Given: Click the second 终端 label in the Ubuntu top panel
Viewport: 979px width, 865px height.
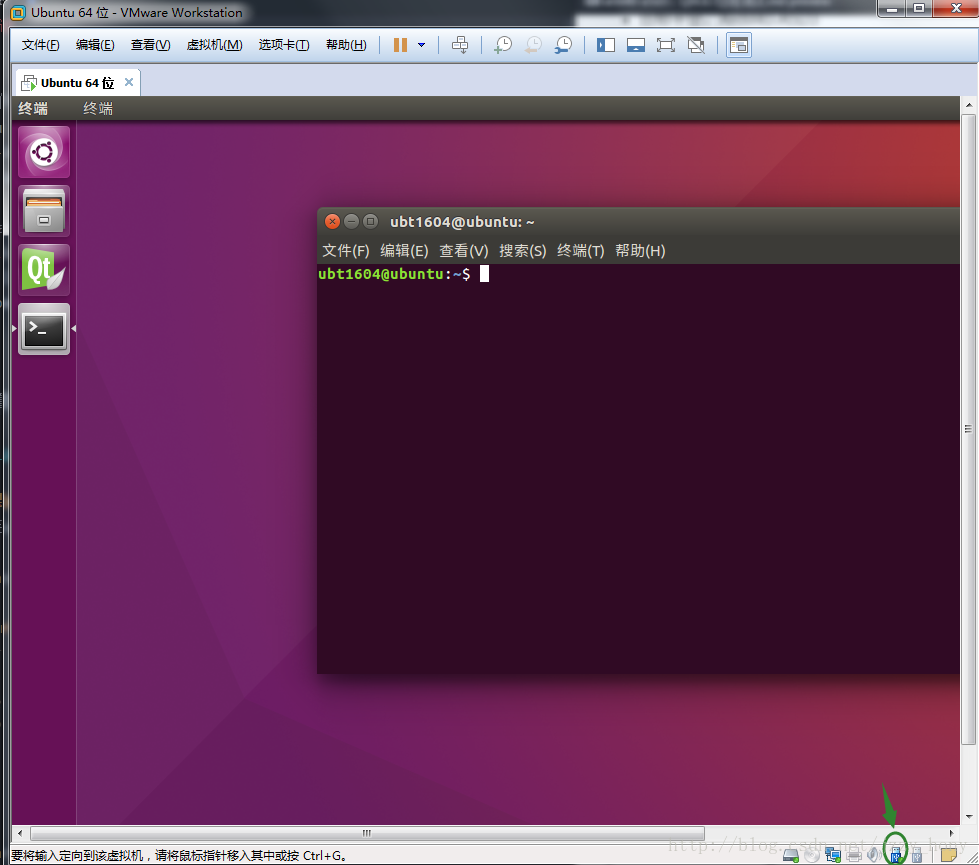Looking at the screenshot, I should tap(98, 109).
